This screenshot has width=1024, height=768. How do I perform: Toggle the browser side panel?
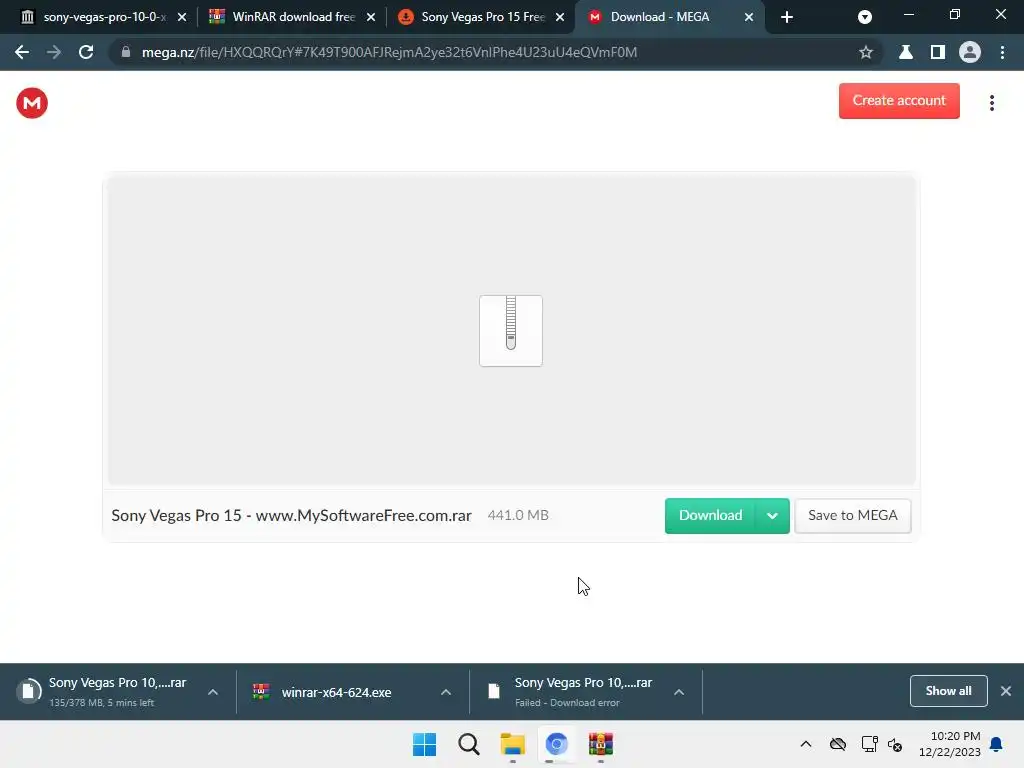point(938,52)
